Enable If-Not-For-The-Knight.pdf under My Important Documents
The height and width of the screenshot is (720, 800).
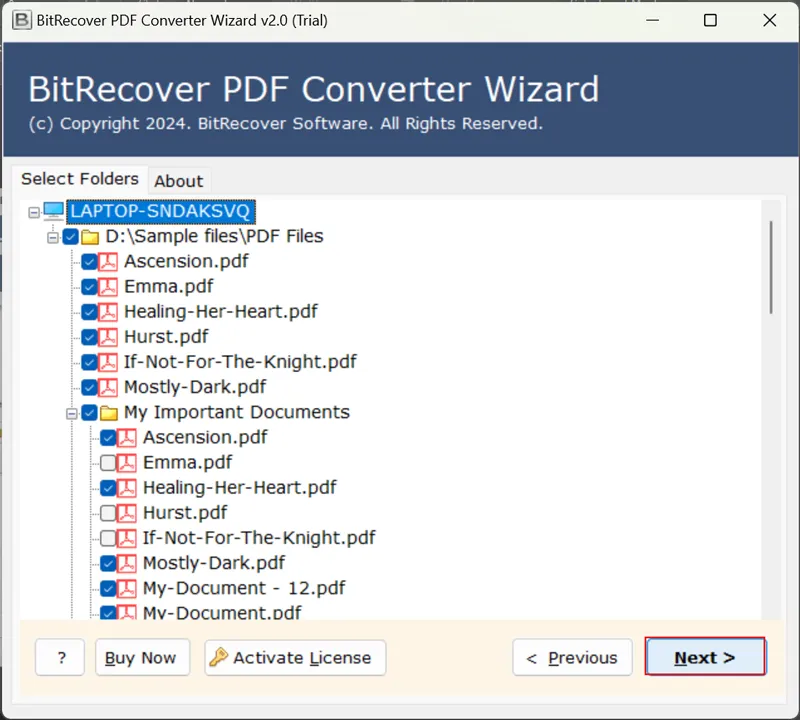tap(107, 537)
